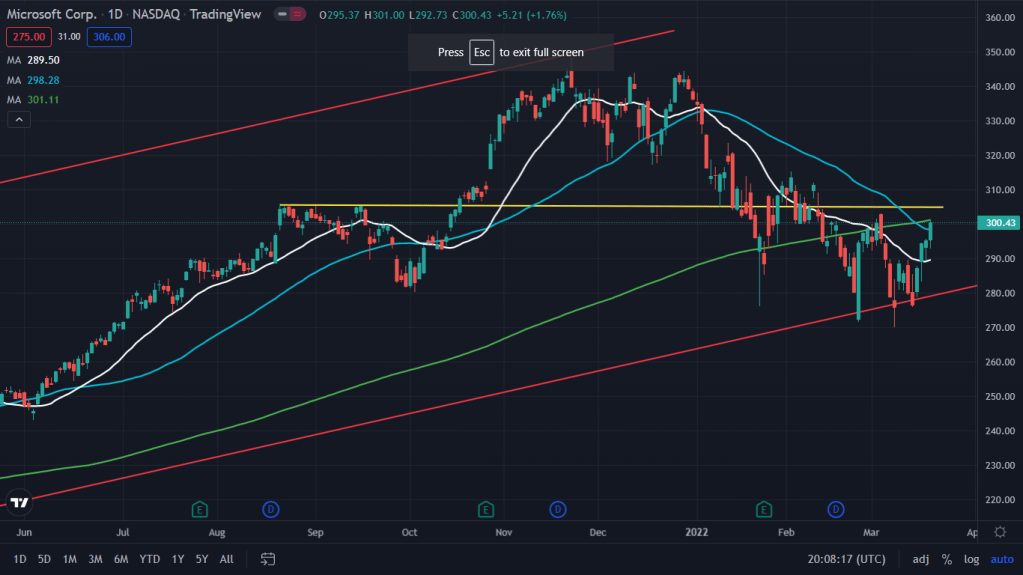
Task: Click the February dividend D marker
Action: coord(836,510)
